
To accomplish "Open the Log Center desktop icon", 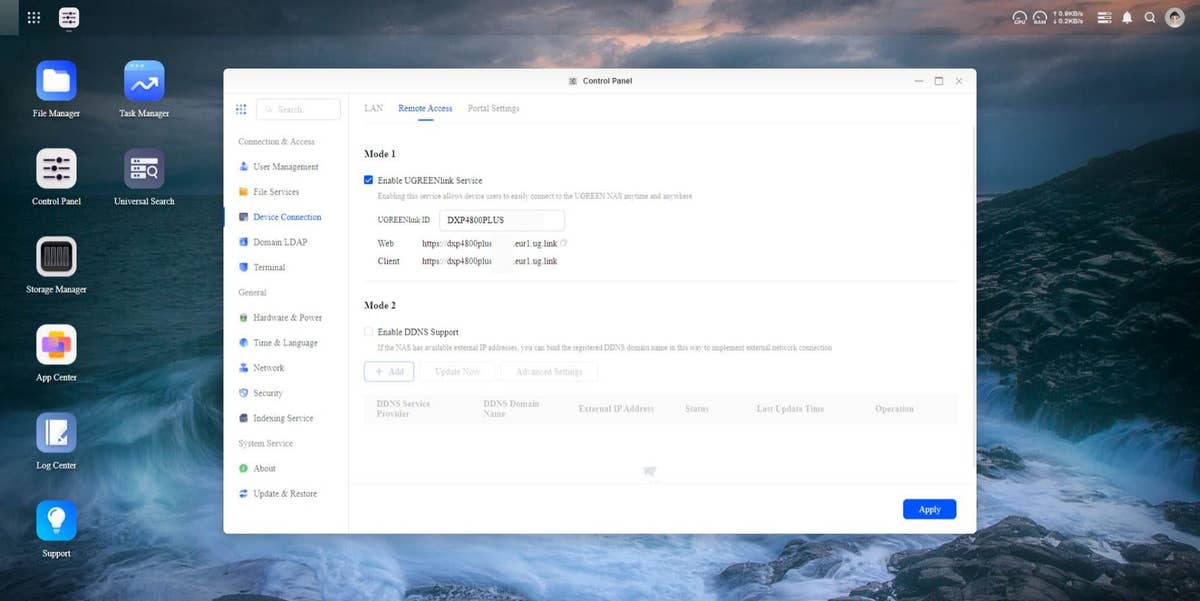I will [x=56, y=433].
